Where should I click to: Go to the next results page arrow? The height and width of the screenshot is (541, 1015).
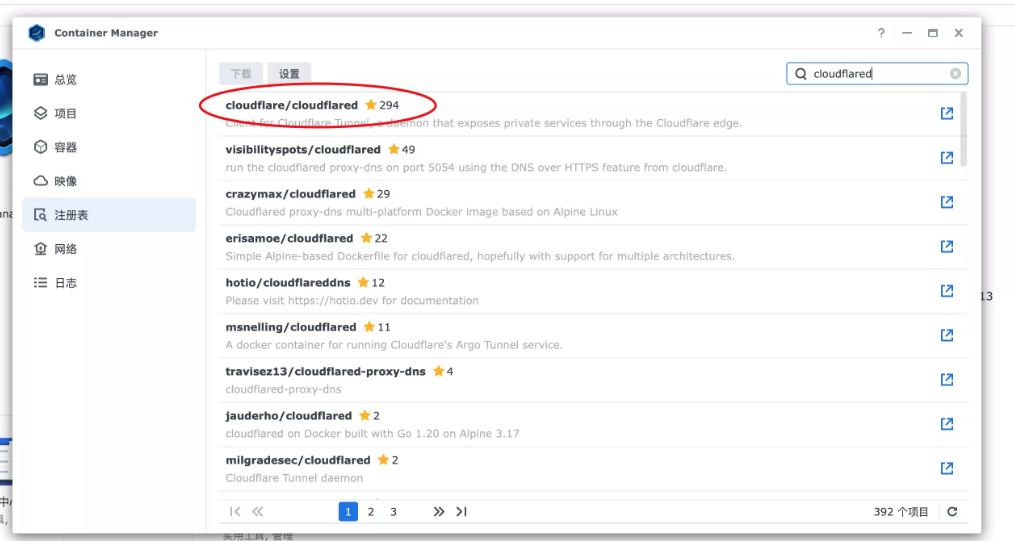[x=438, y=512]
